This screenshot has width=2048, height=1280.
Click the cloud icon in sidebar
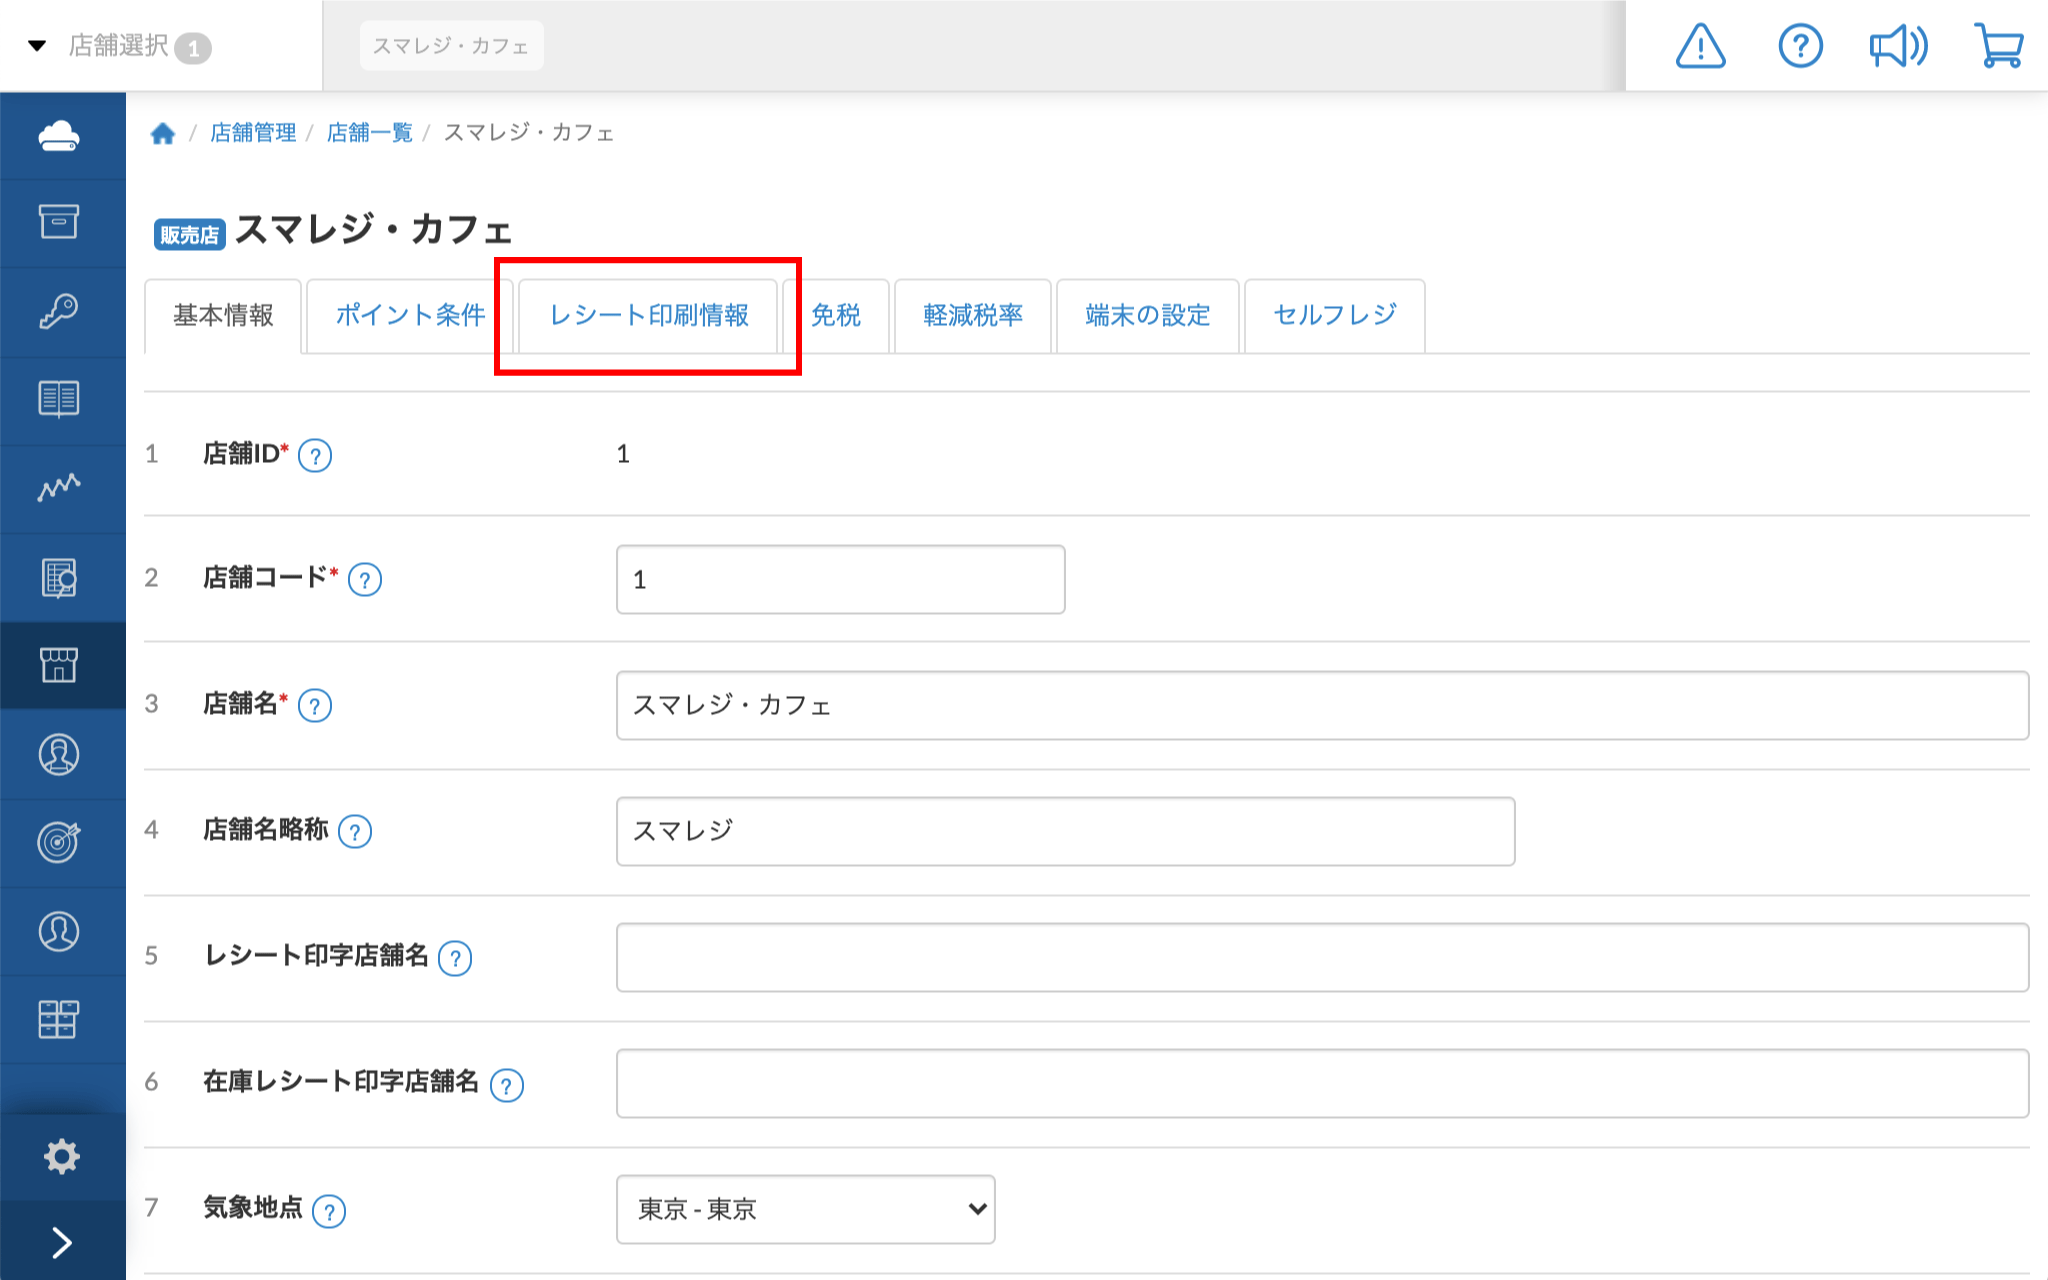click(59, 135)
